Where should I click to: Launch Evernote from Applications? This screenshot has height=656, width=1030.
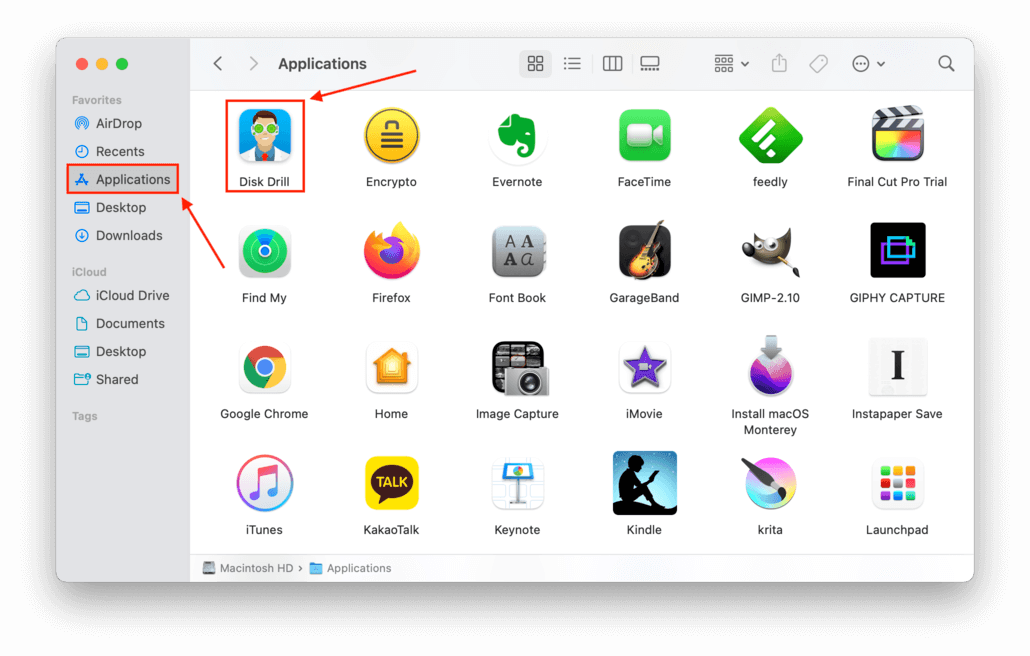[518, 136]
